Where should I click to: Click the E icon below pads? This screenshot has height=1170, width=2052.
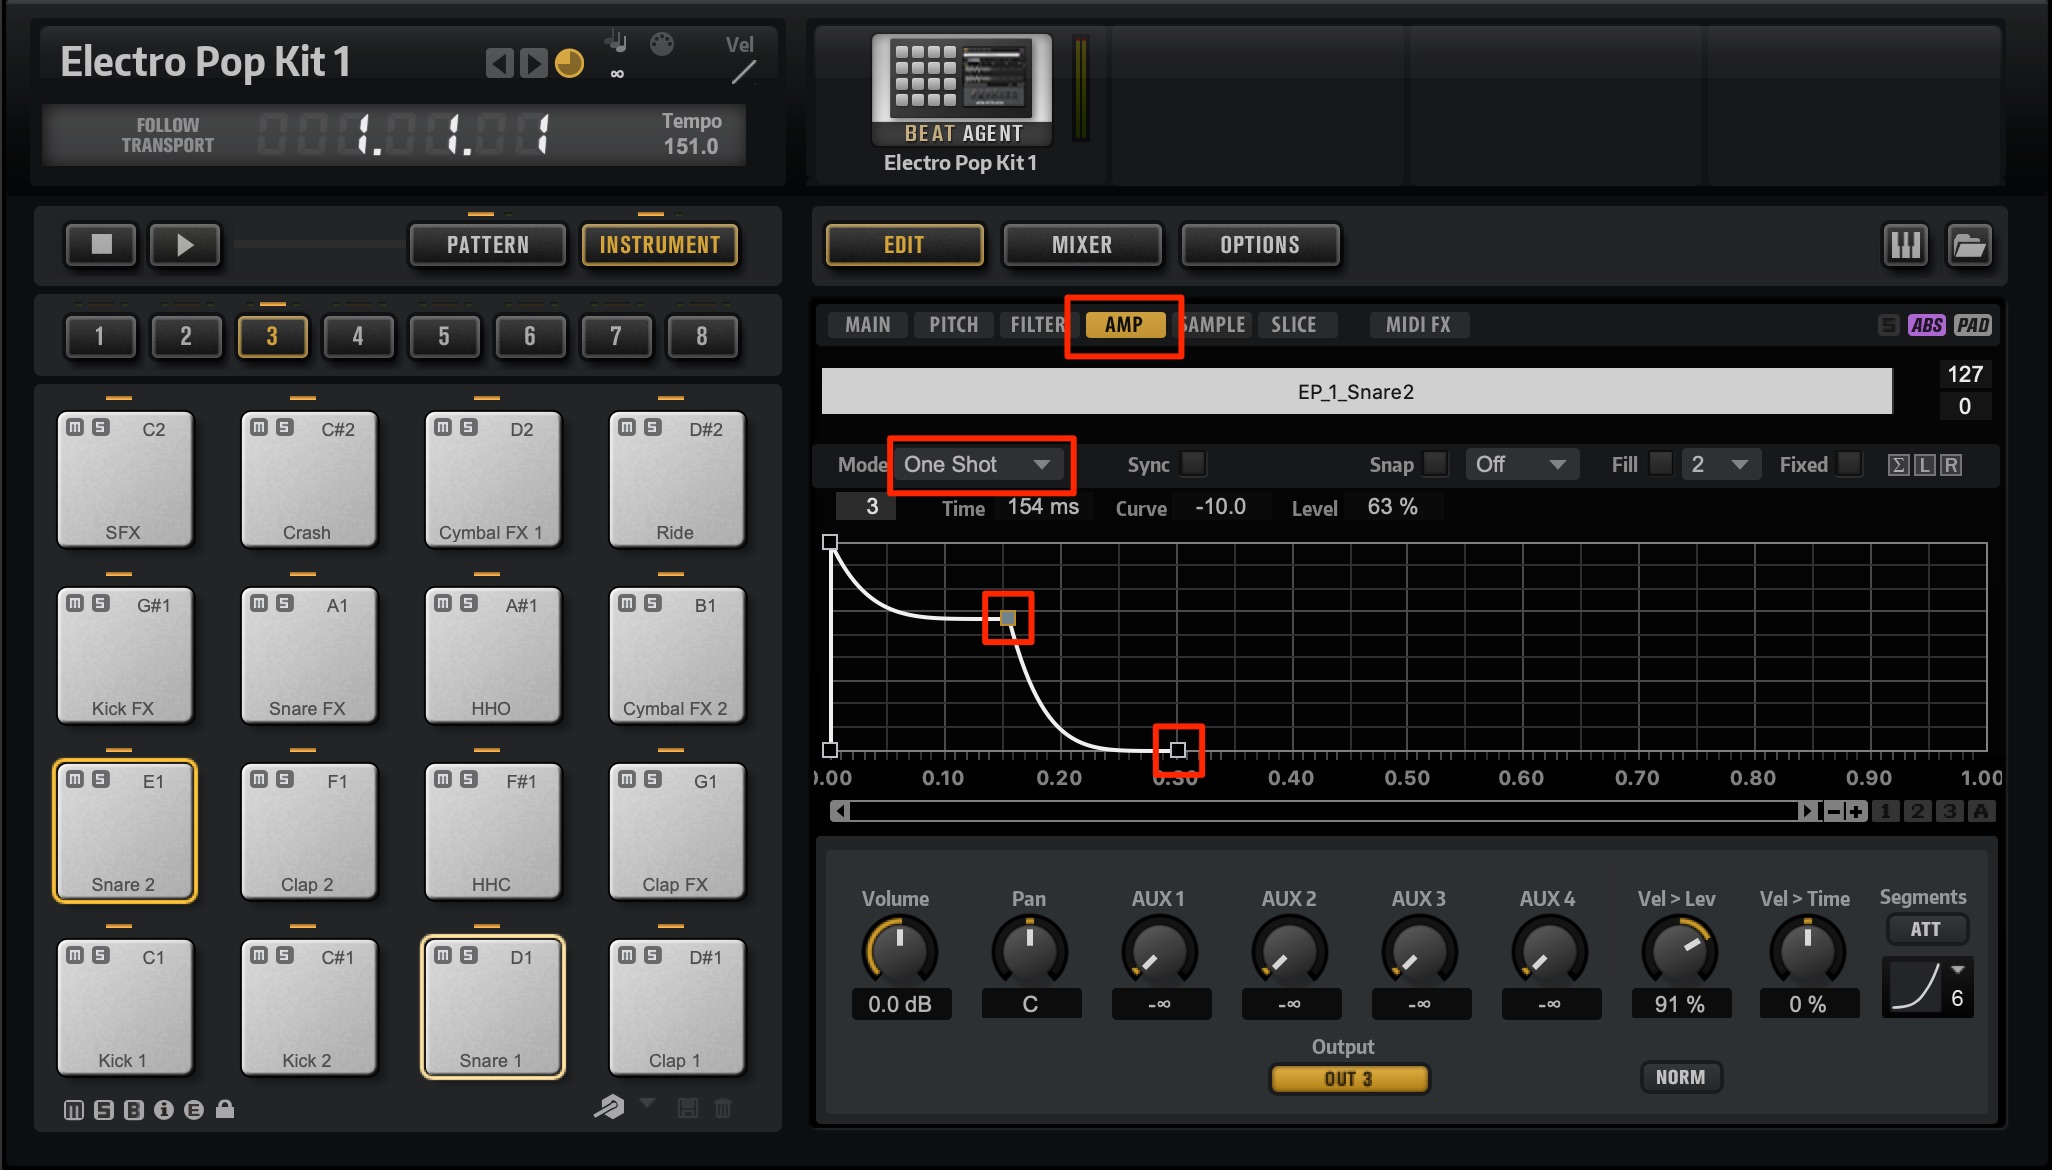coord(194,1110)
